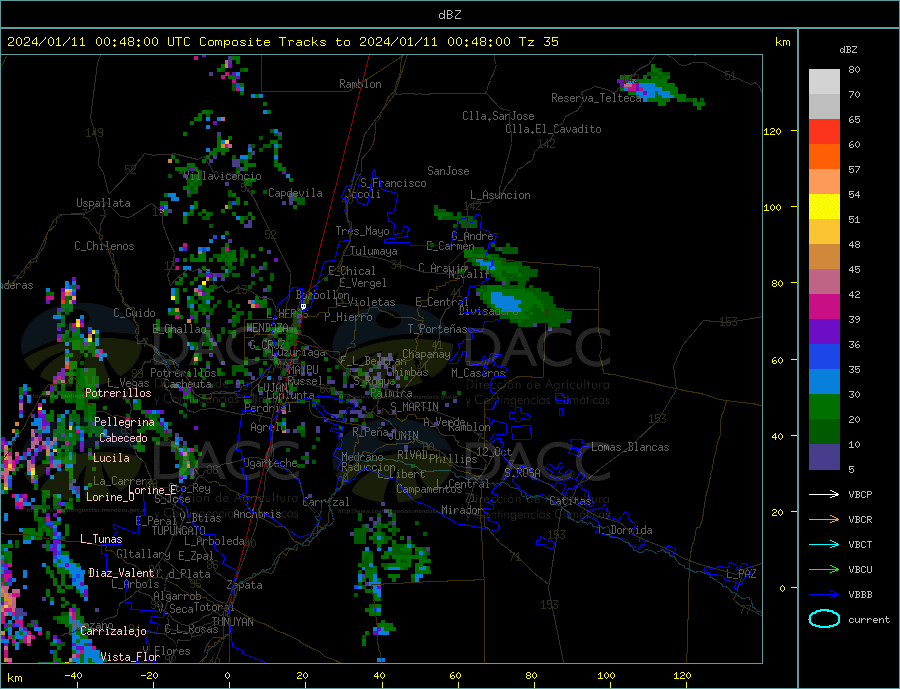Click the 80 dBZ light gray swatch
Viewport: 900px width, 689px height.
(x=824, y=82)
